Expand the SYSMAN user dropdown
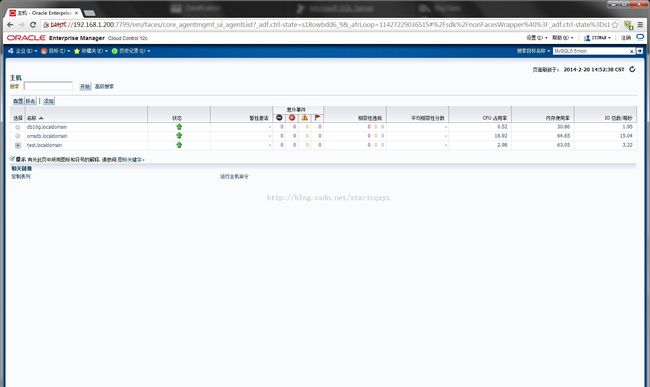650x387 pixels. click(597, 38)
